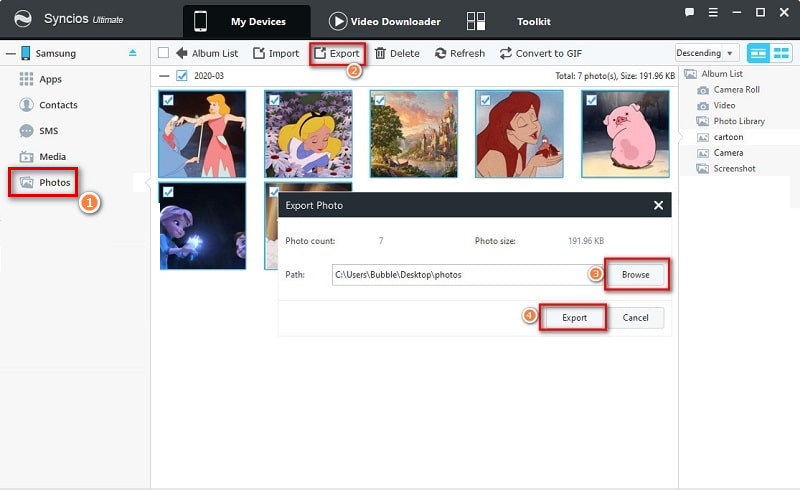The width and height of the screenshot is (800, 490).
Task: Select the Cinderella photo thumbnail
Action: pyautogui.click(x=202, y=134)
